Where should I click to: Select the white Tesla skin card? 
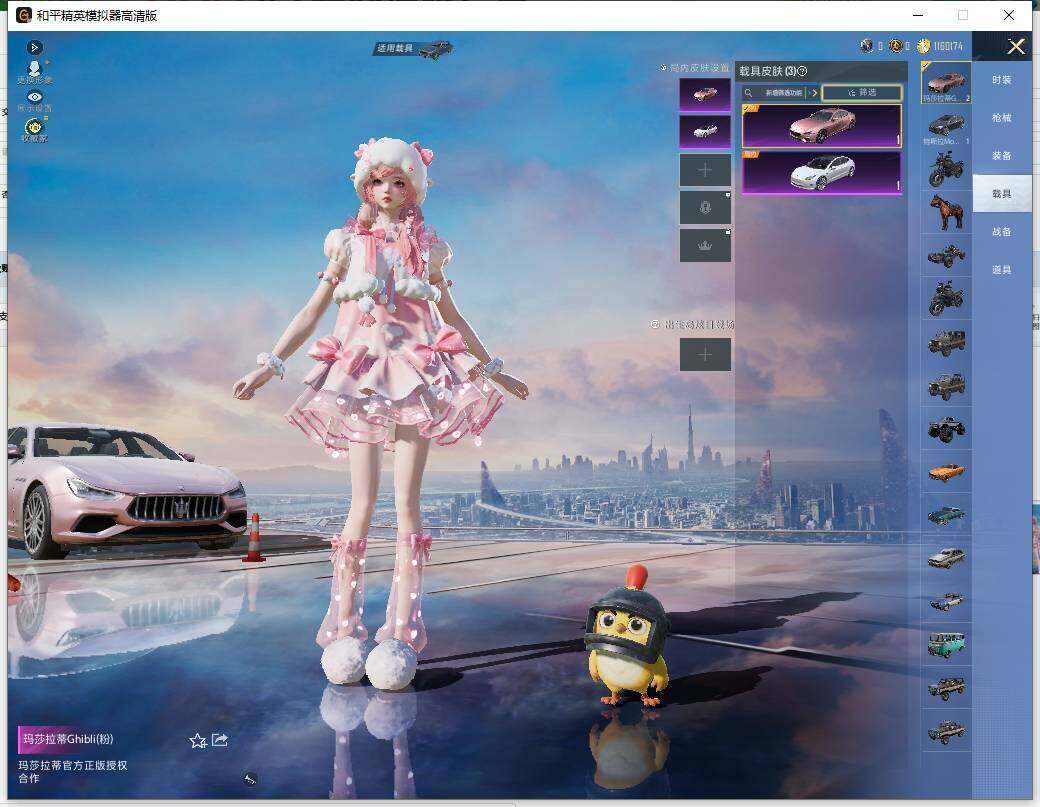[x=822, y=172]
